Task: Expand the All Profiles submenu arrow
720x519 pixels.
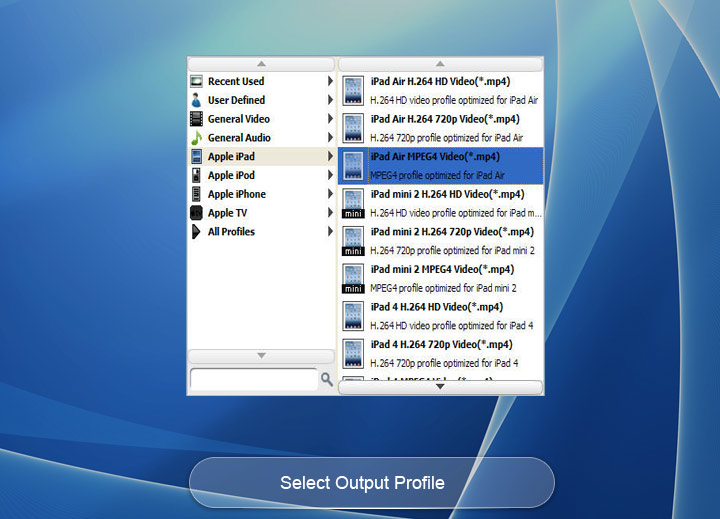Action: 330,232
